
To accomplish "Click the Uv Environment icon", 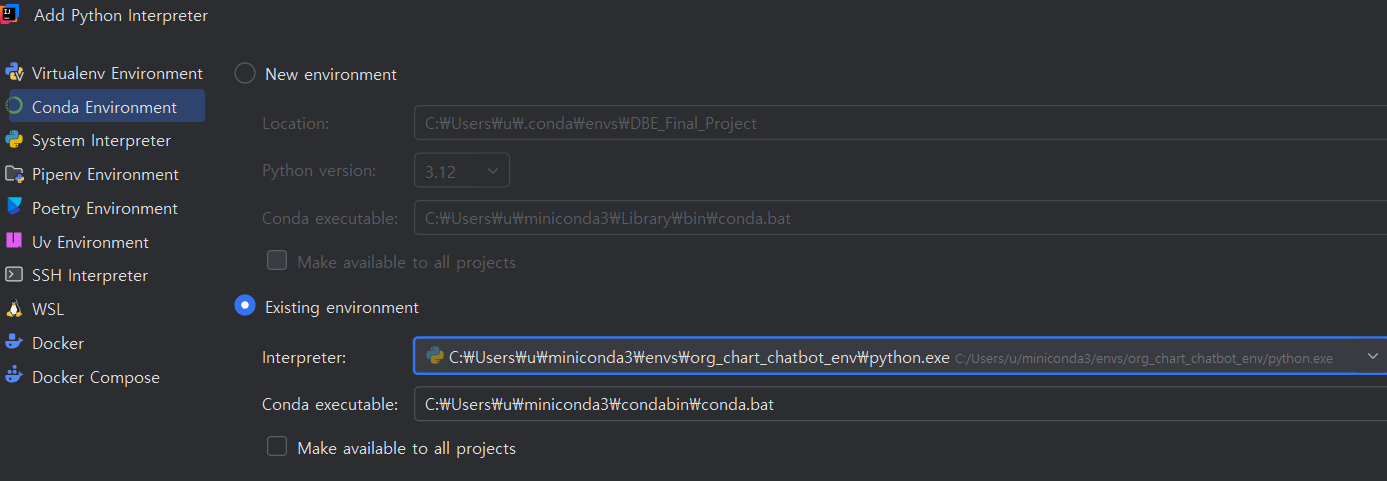I will click(14, 242).
